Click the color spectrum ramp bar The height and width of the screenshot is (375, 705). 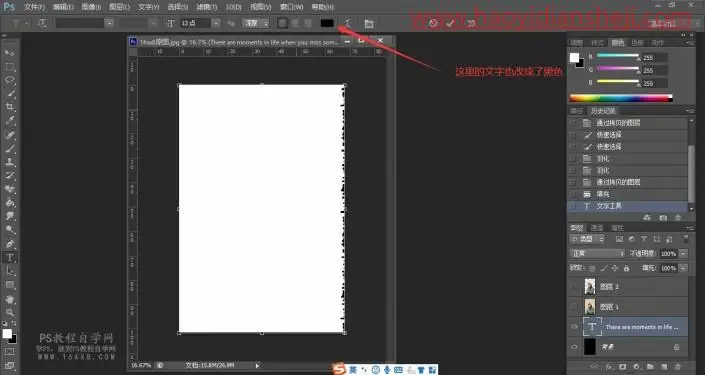click(x=621, y=98)
